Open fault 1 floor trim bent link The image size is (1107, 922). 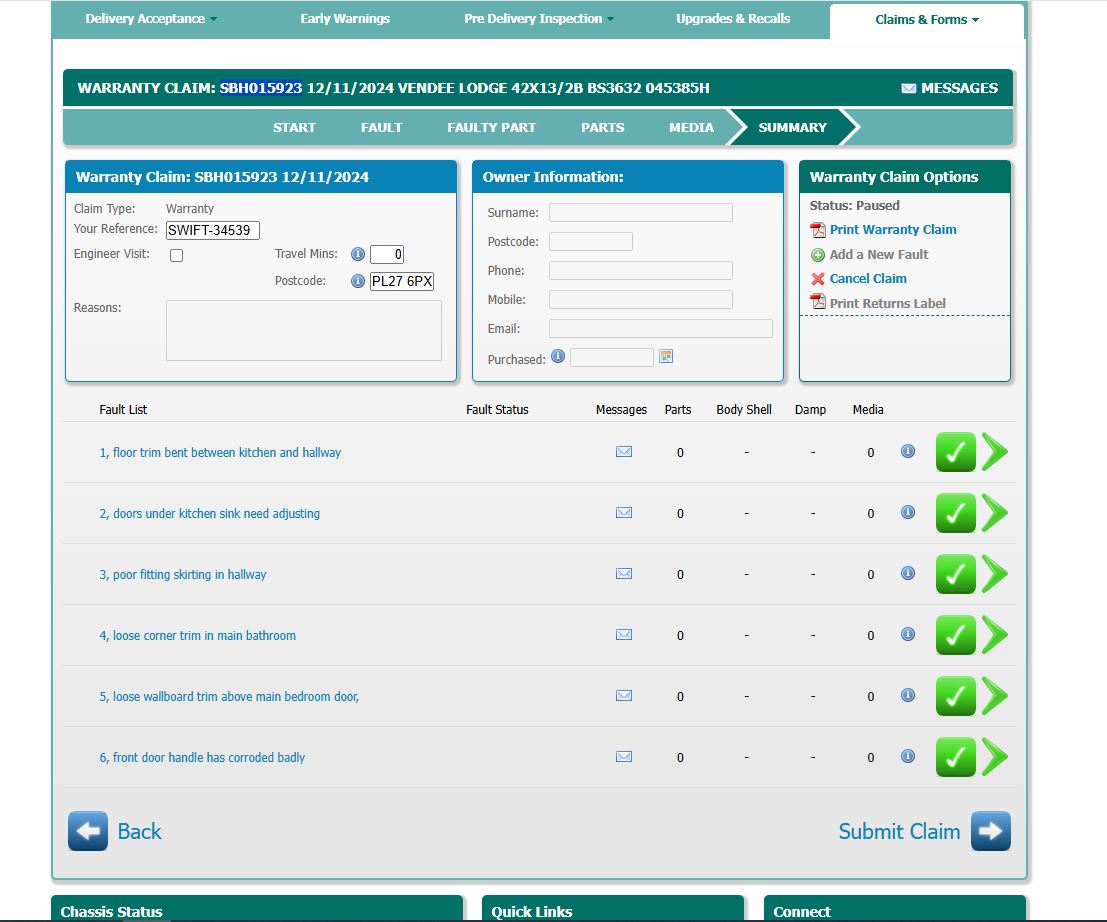coord(220,453)
